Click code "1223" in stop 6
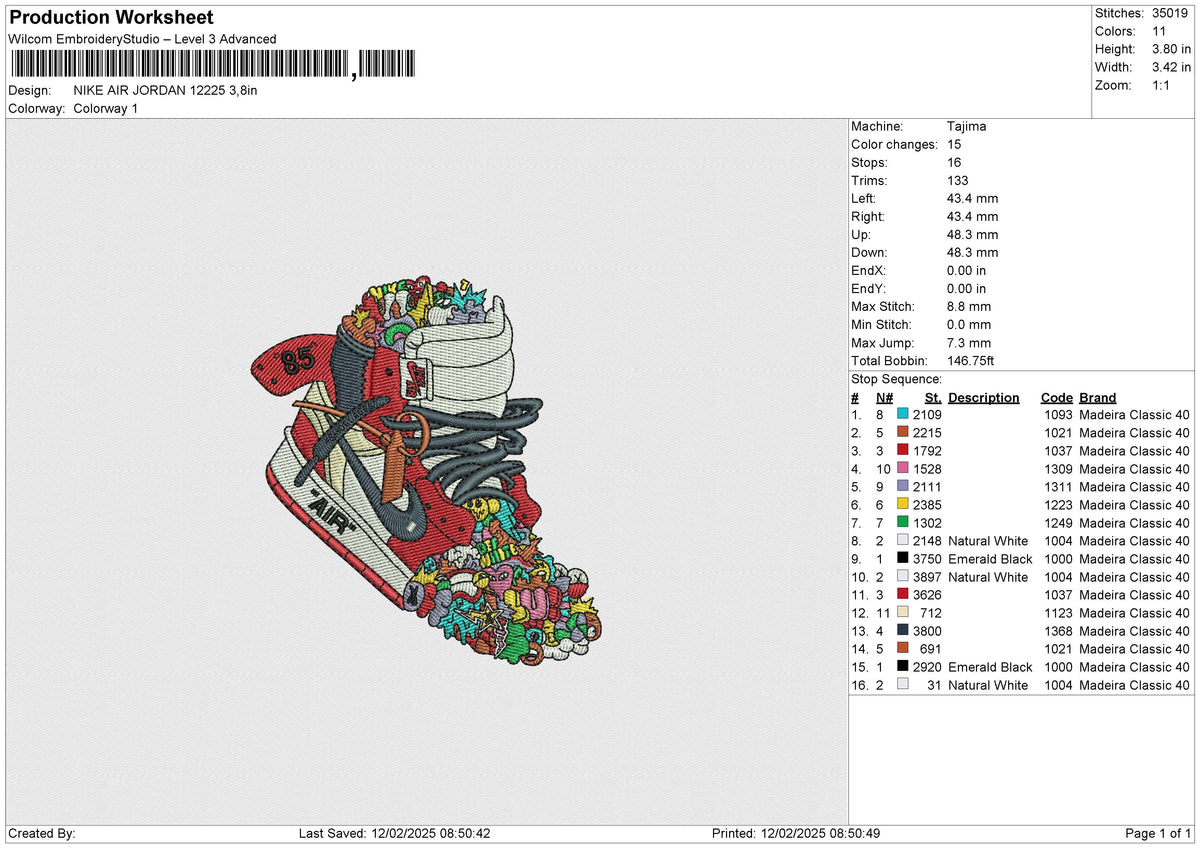The height and width of the screenshot is (848, 1200). click(x=1057, y=505)
